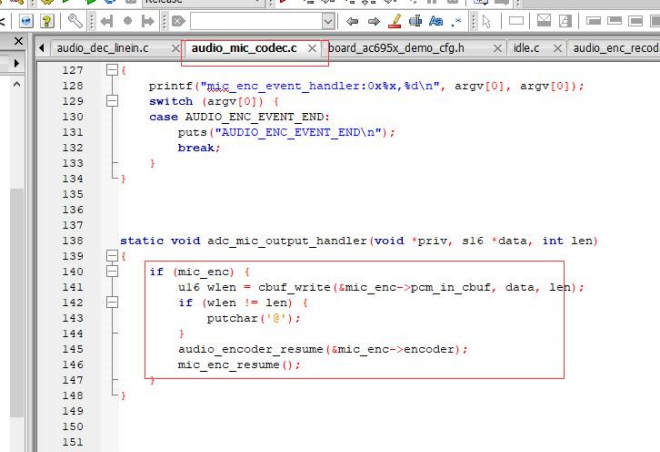Collapse the if (mic_enc) block at line 140

(112, 271)
